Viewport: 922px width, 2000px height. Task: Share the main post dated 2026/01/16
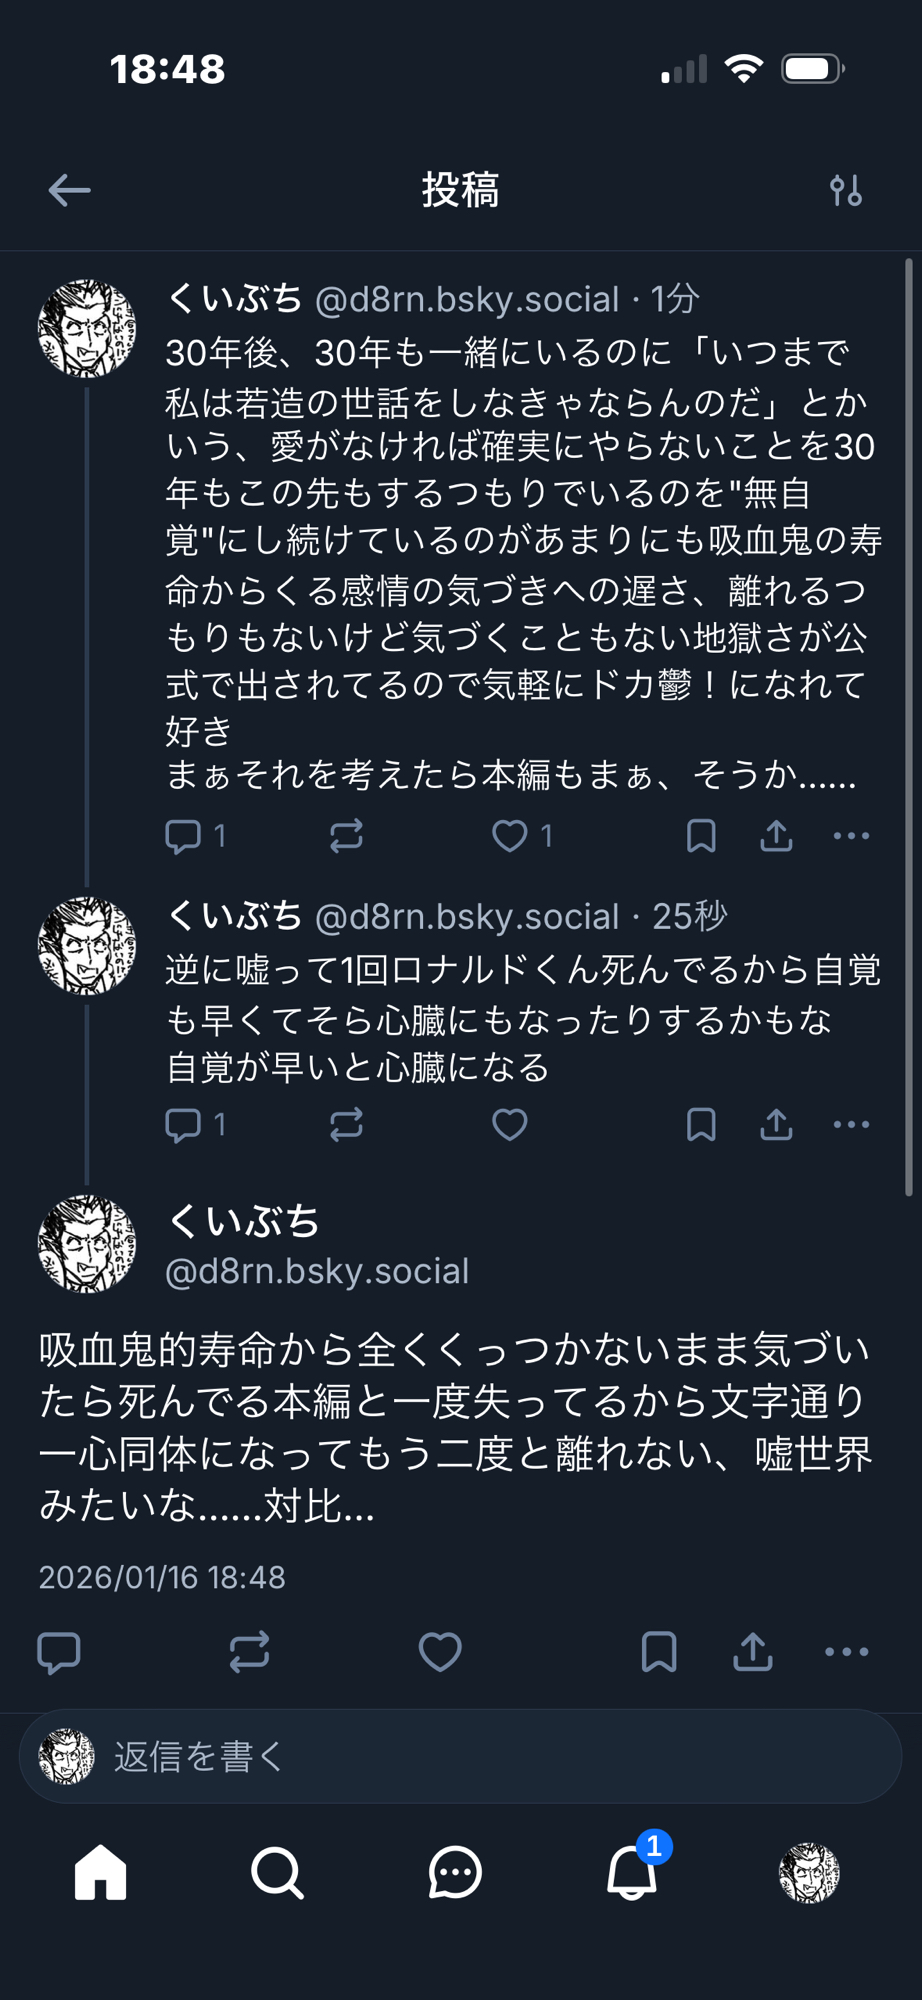(753, 1652)
